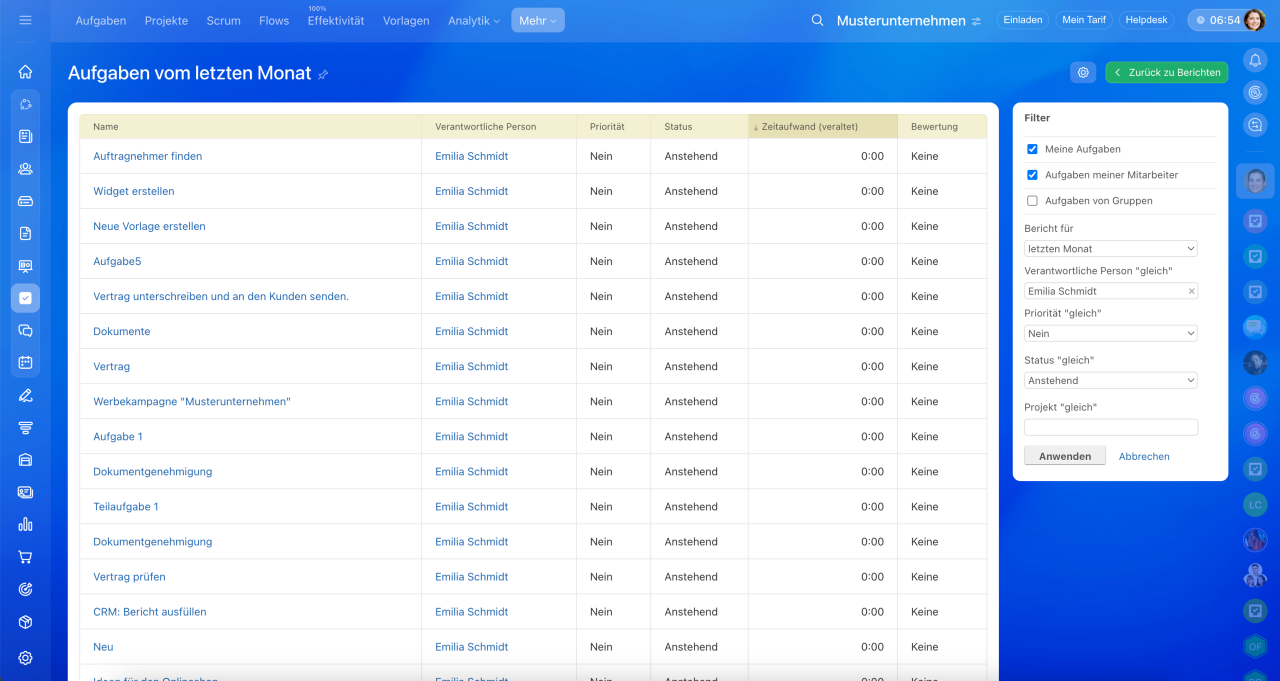
Task: Open the Bericht für dropdown
Action: pyautogui.click(x=1110, y=249)
